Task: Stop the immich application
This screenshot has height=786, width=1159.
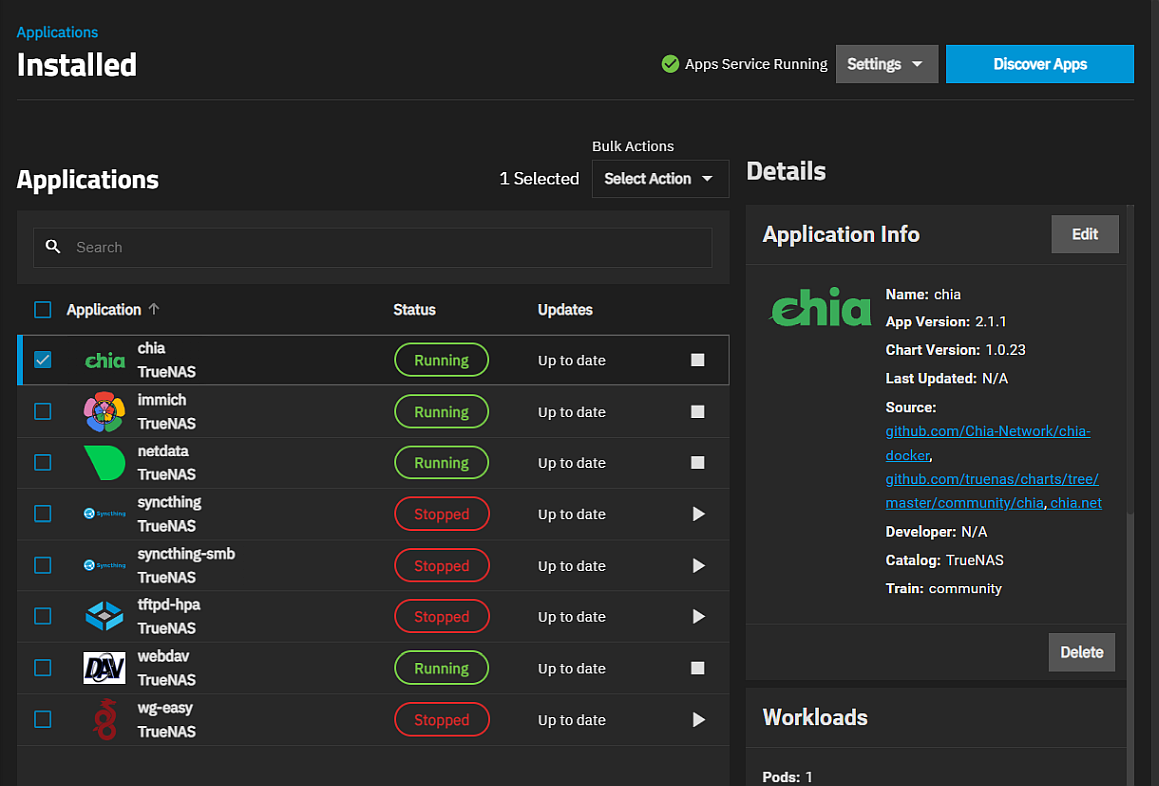Action: (697, 412)
